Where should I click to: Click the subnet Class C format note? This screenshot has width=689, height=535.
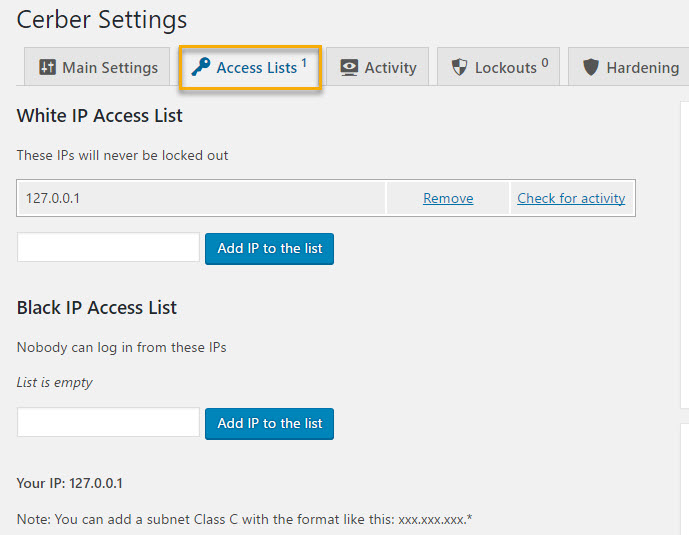coord(244,519)
